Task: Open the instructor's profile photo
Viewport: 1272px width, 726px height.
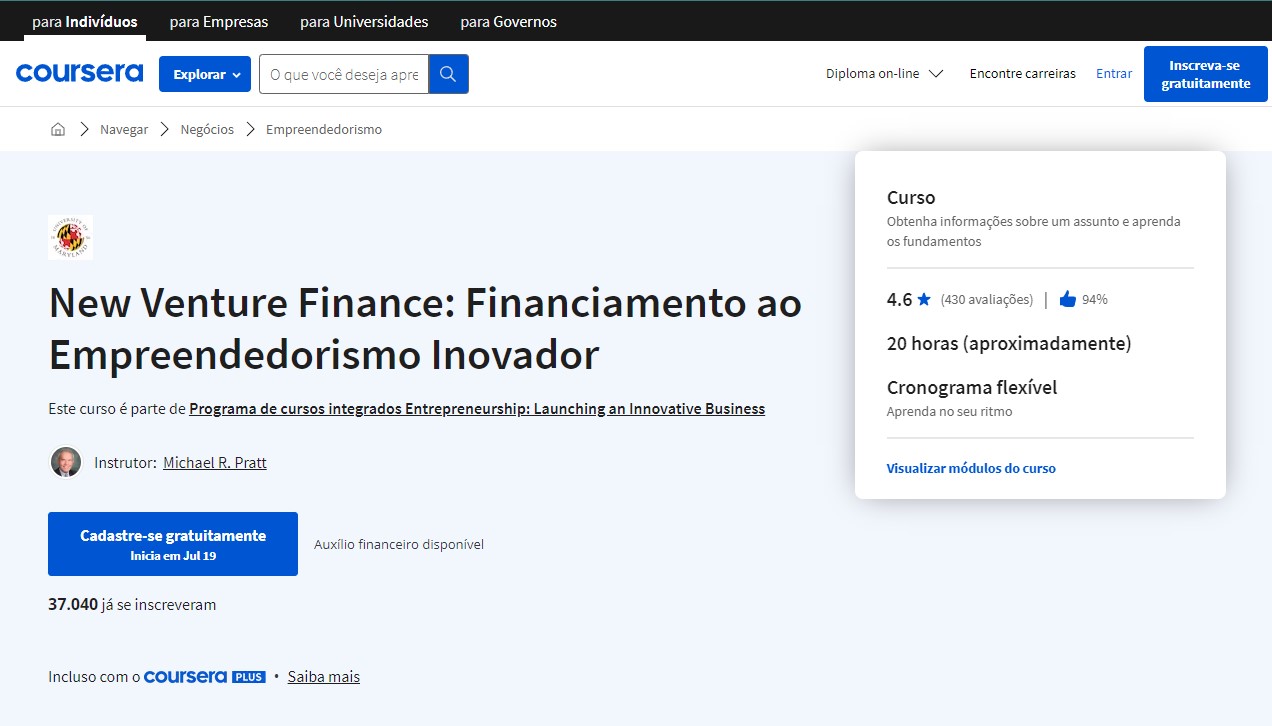Action: tap(66, 462)
